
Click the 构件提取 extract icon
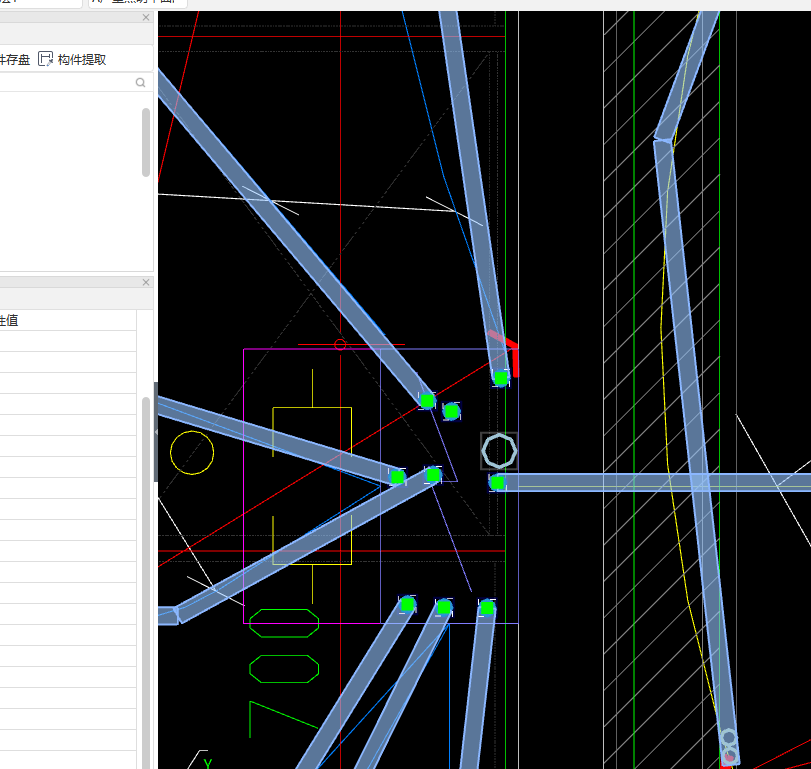coord(46,59)
